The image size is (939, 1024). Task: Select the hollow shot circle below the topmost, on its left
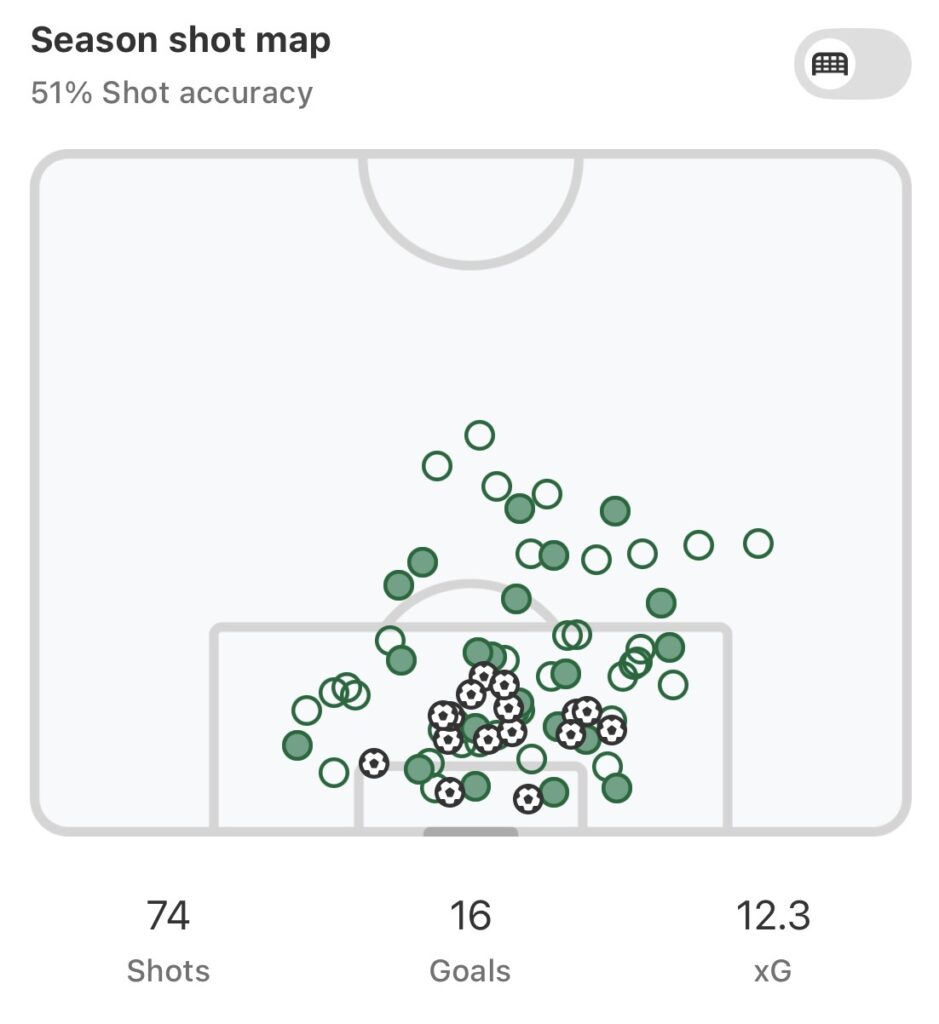pos(437,465)
